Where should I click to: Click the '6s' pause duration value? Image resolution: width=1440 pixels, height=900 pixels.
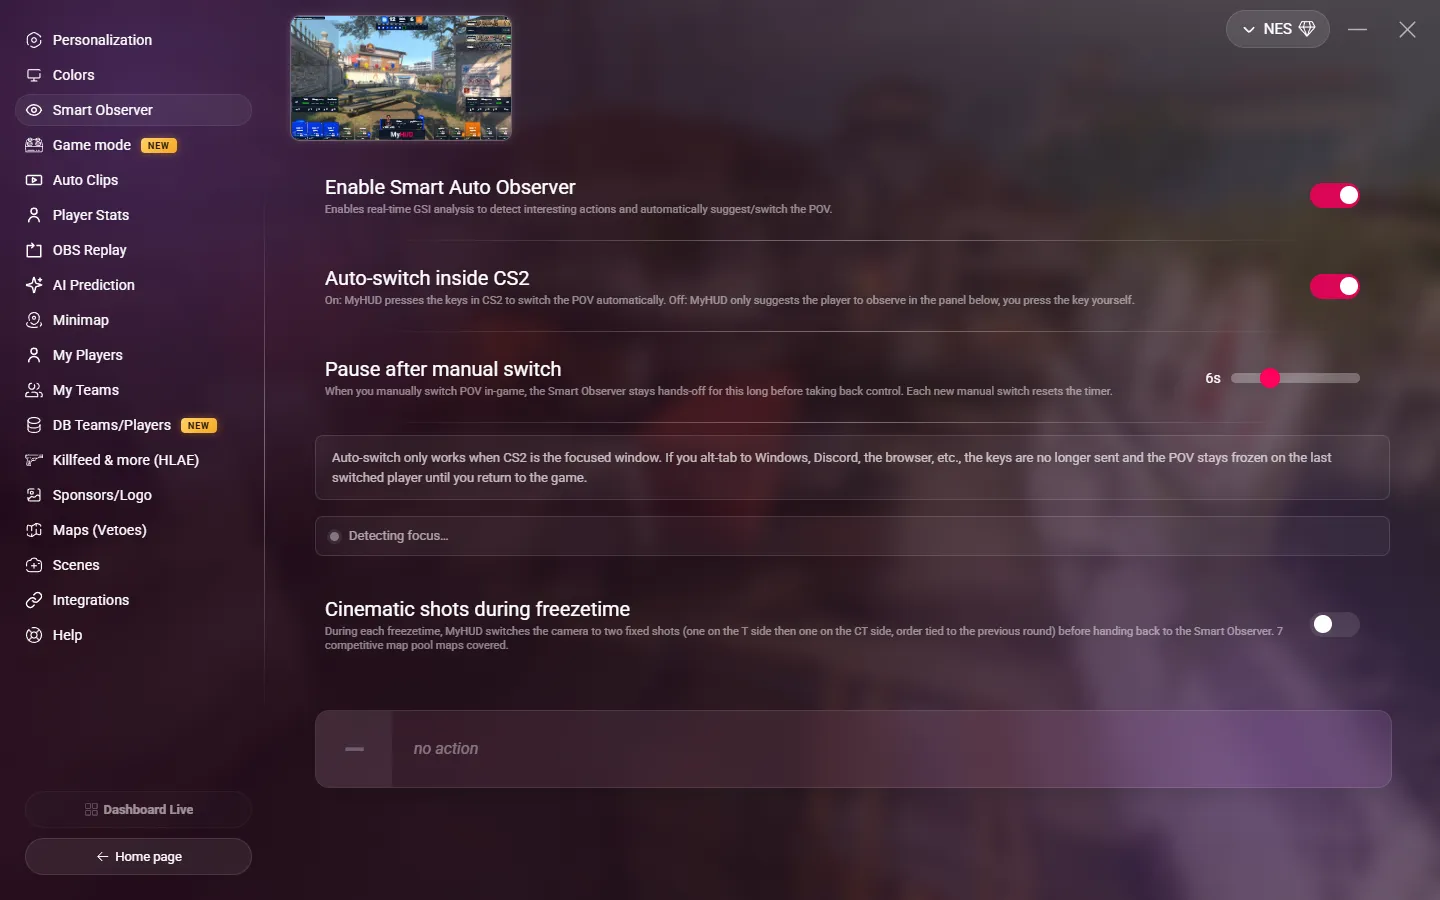(x=1213, y=378)
